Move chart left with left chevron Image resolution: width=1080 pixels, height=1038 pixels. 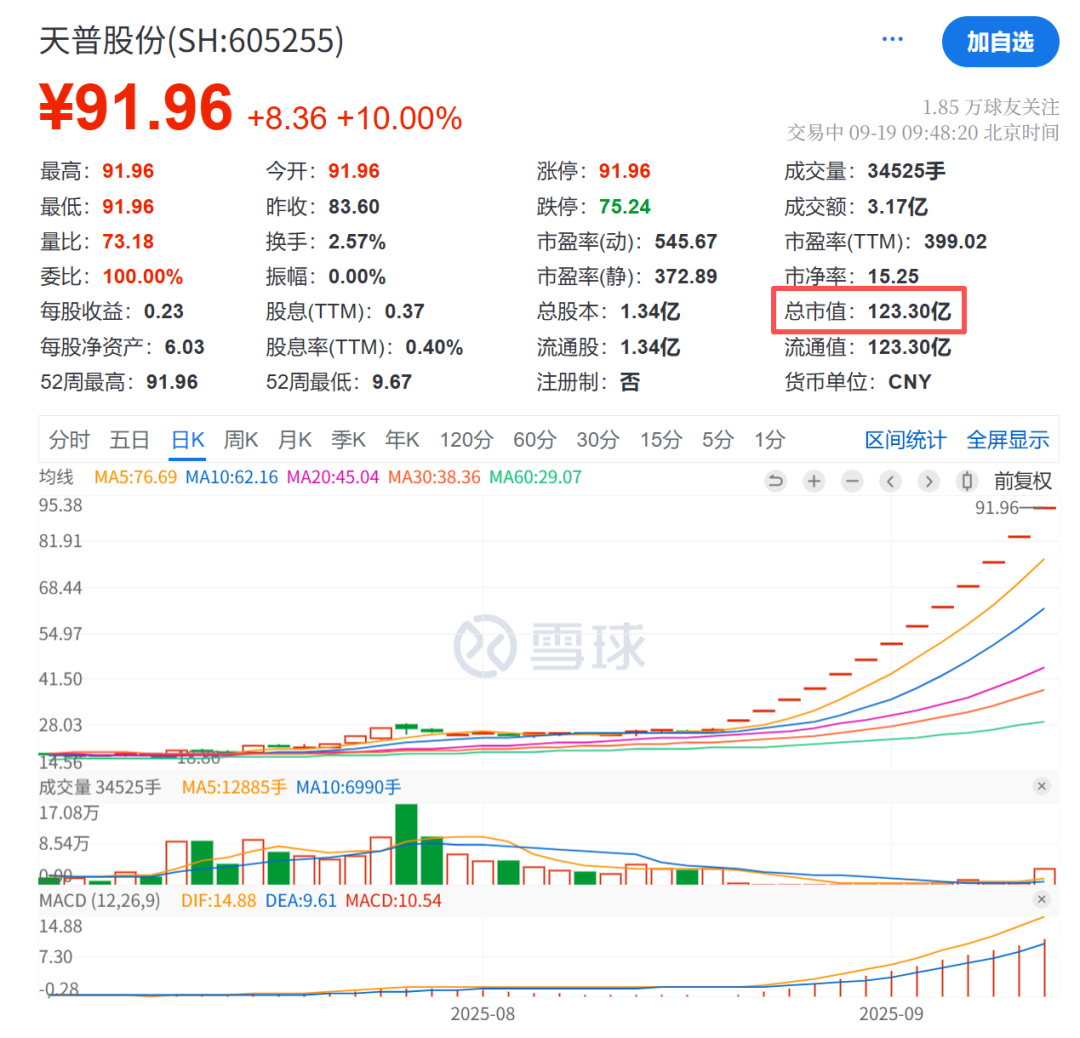pyautogui.click(x=891, y=481)
